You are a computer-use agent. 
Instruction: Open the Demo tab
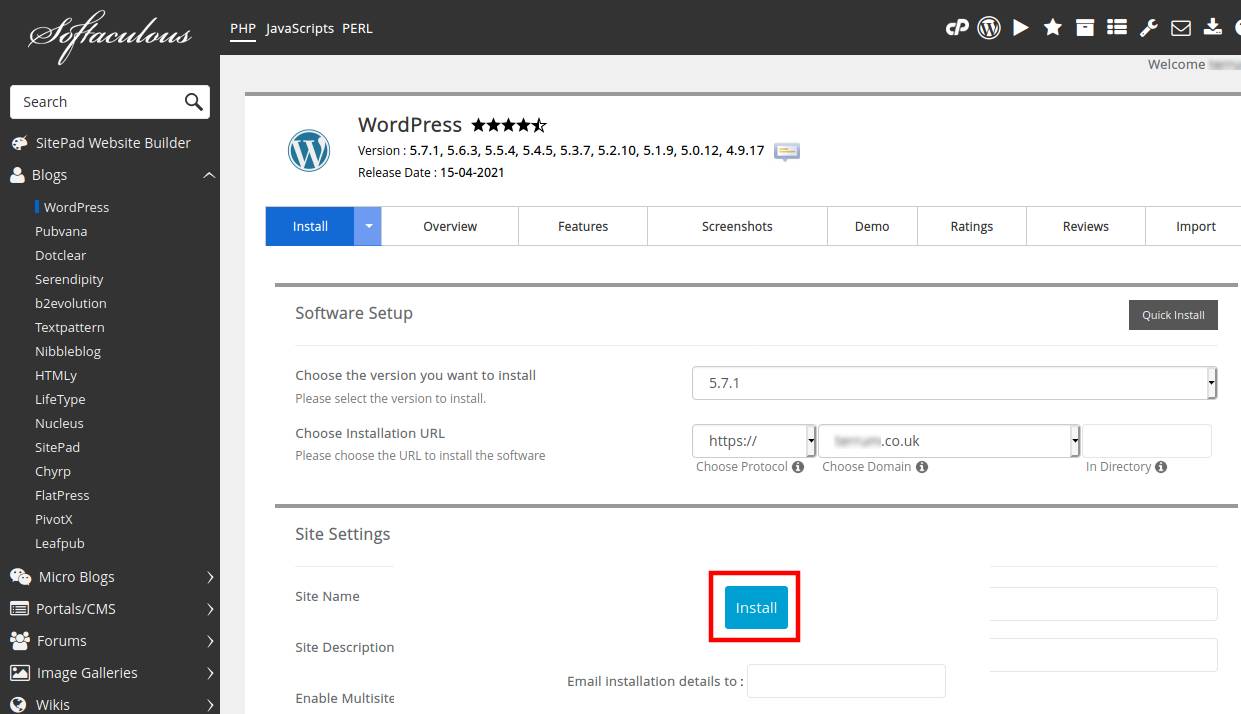tap(872, 226)
